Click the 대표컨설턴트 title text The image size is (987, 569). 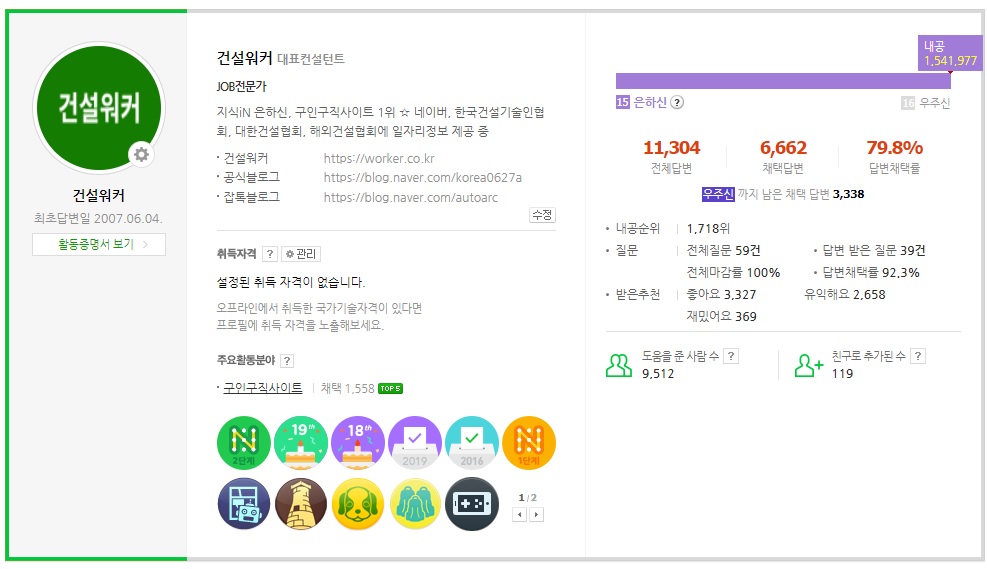click(311, 59)
